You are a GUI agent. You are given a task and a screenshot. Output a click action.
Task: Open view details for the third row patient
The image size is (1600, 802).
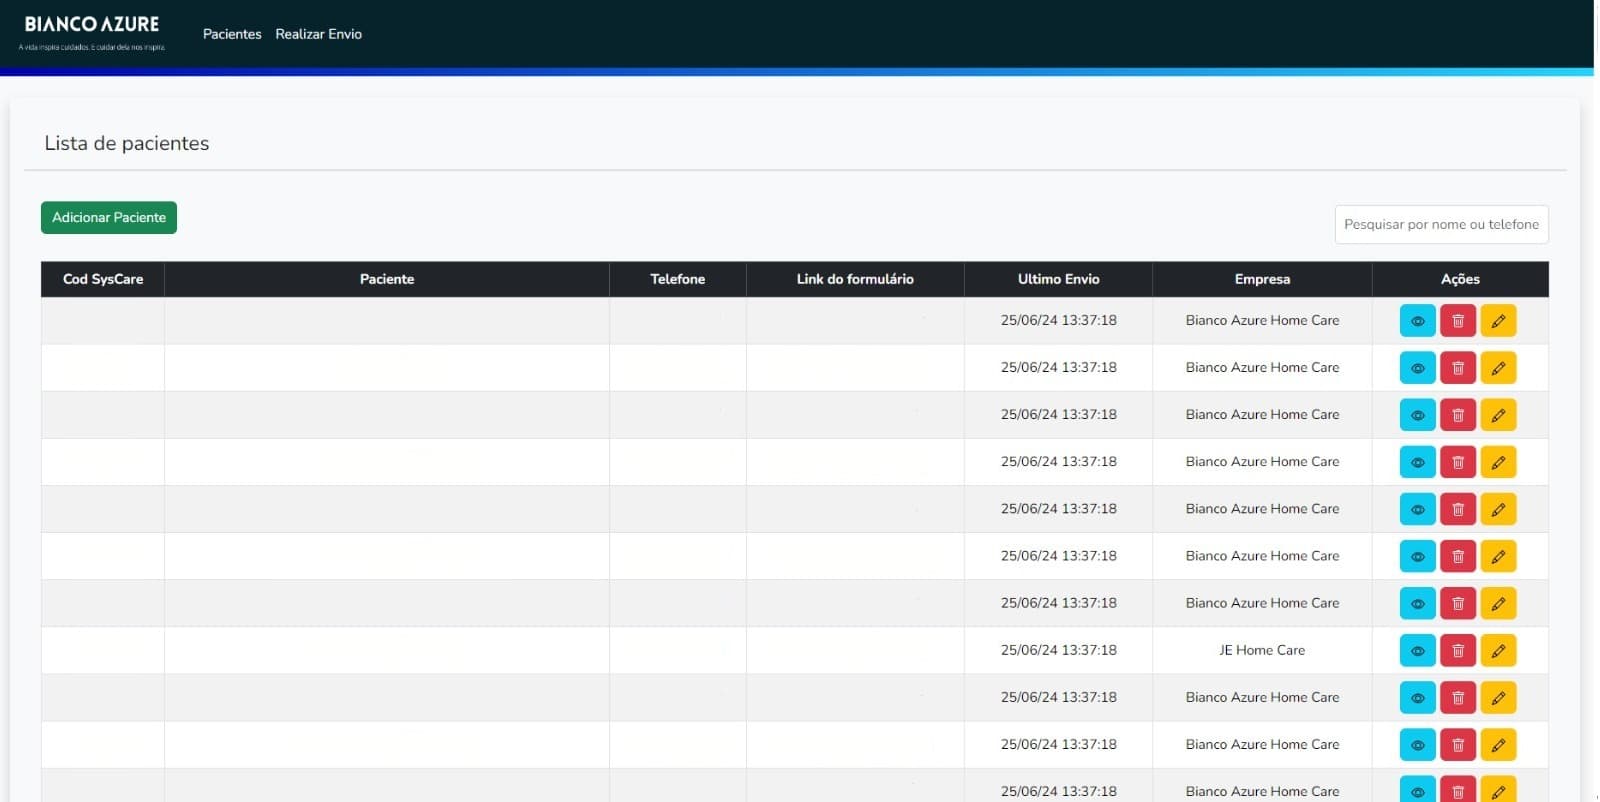pos(1417,415)
